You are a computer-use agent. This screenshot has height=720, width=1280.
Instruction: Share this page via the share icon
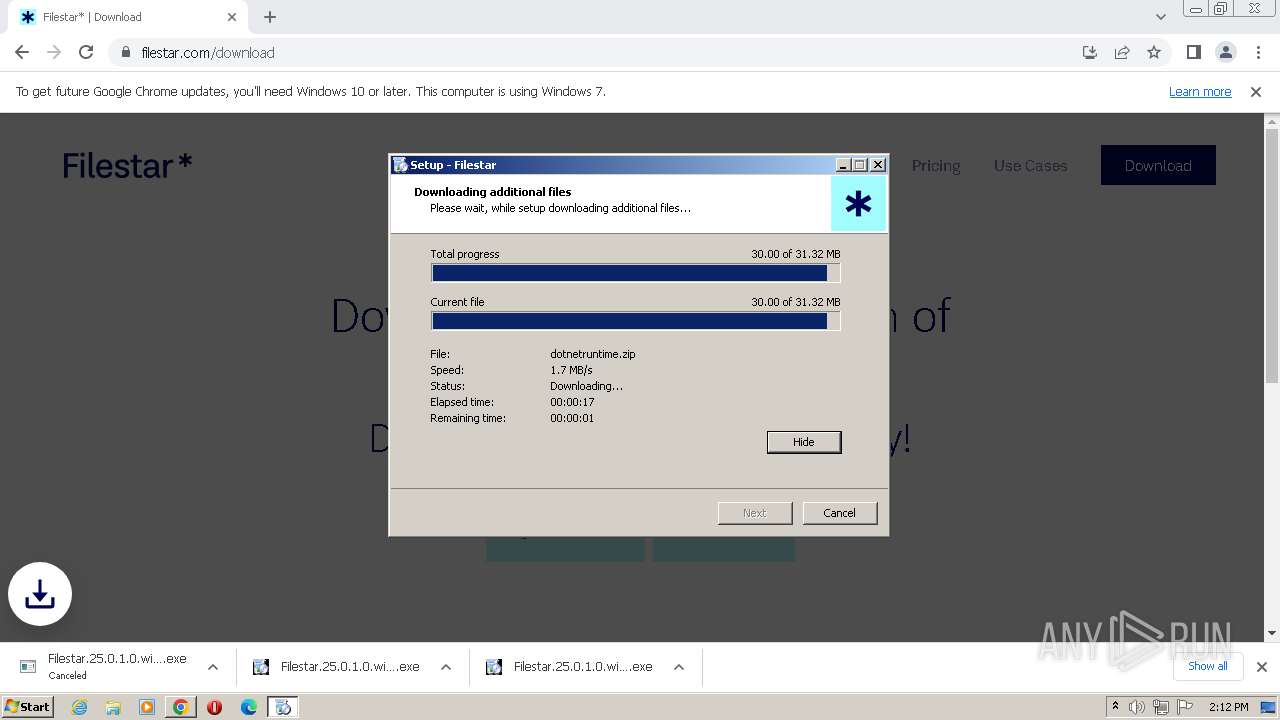[1122, 52]
